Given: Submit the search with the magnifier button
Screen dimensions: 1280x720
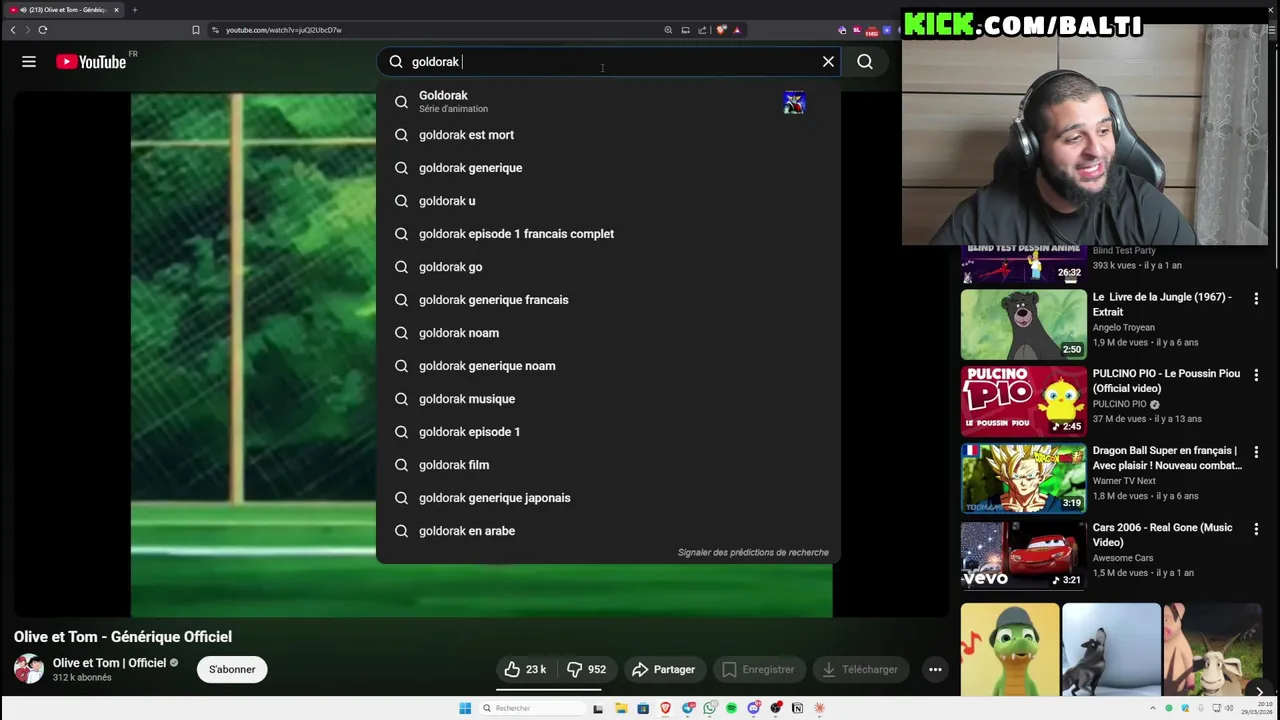Looking at the screenshot, I should (865, 62).
